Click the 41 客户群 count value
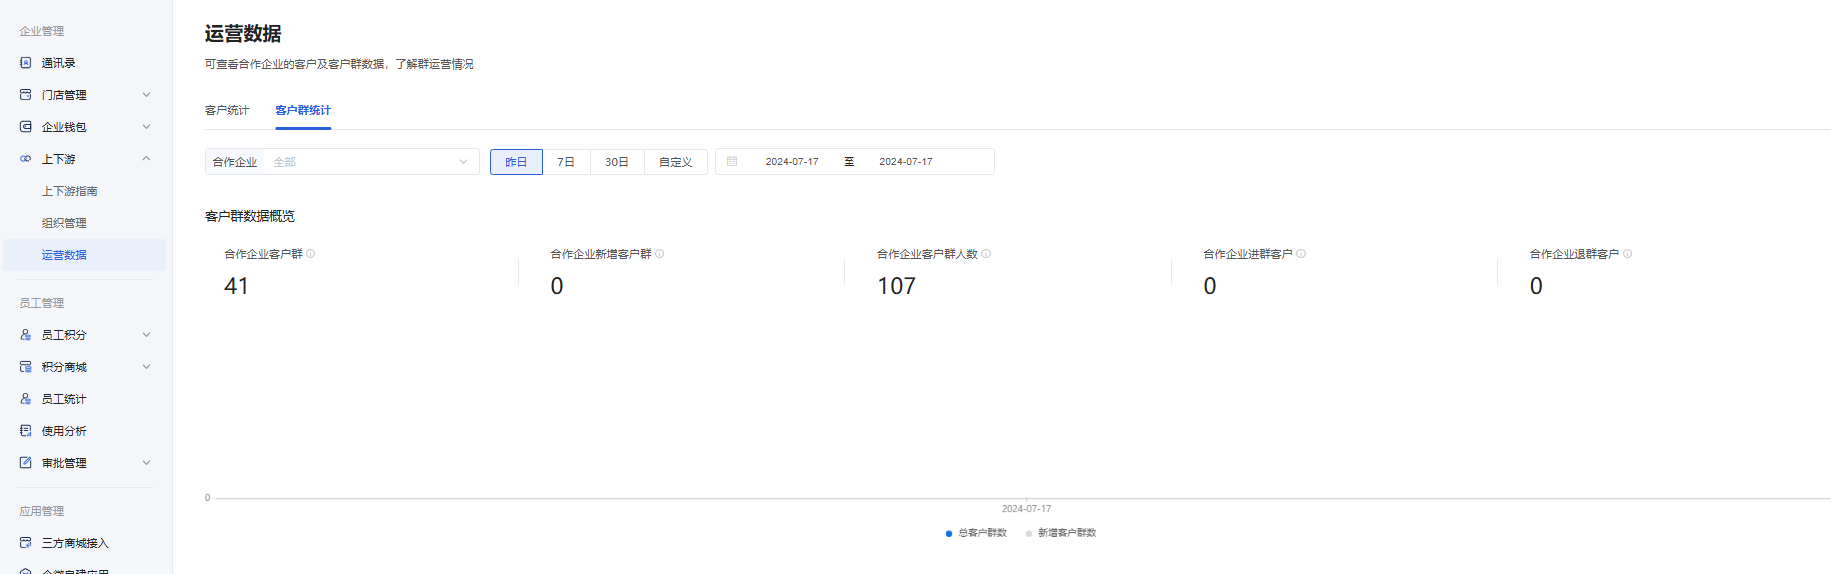This screenshot has height=574, width=1831. tap(236, 286)
